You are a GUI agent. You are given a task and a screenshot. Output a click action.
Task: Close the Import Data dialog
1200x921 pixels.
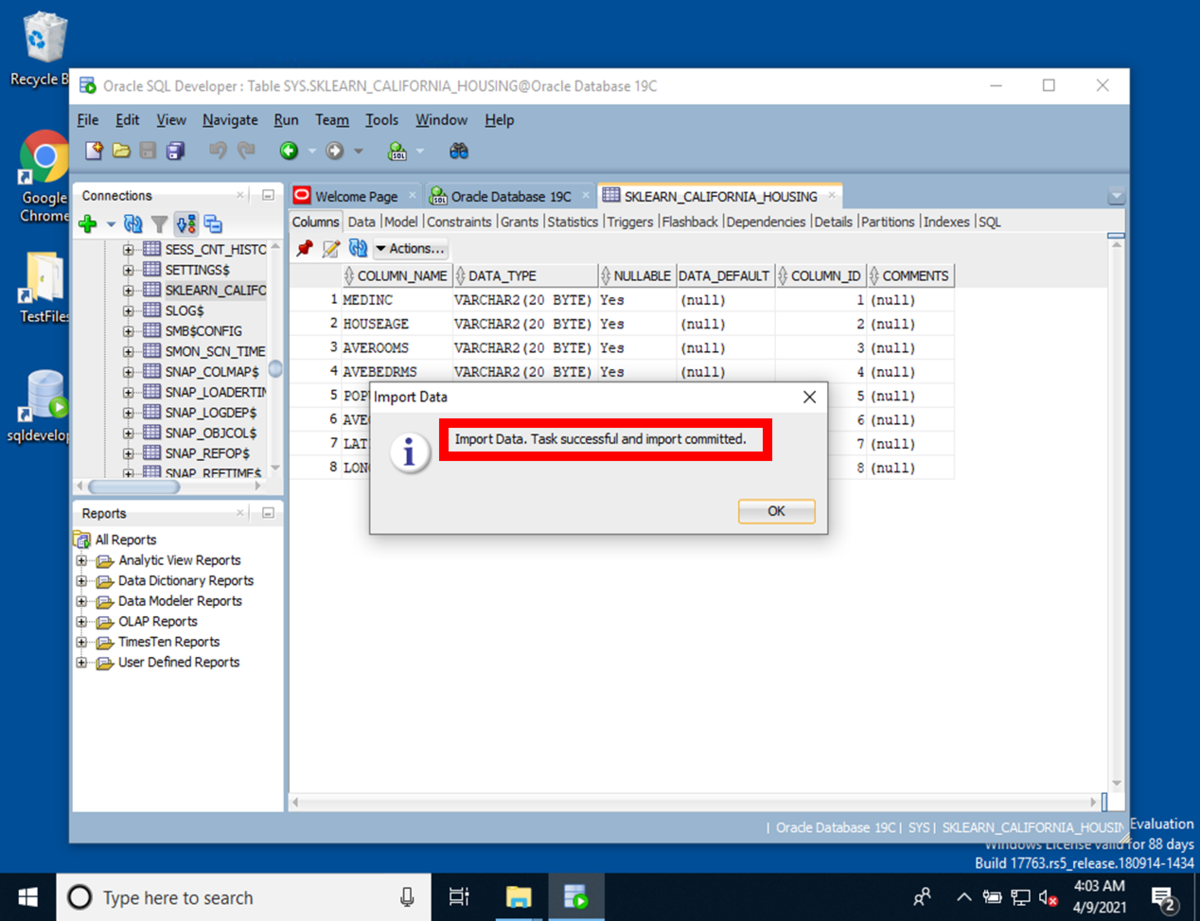click(810, 397)
